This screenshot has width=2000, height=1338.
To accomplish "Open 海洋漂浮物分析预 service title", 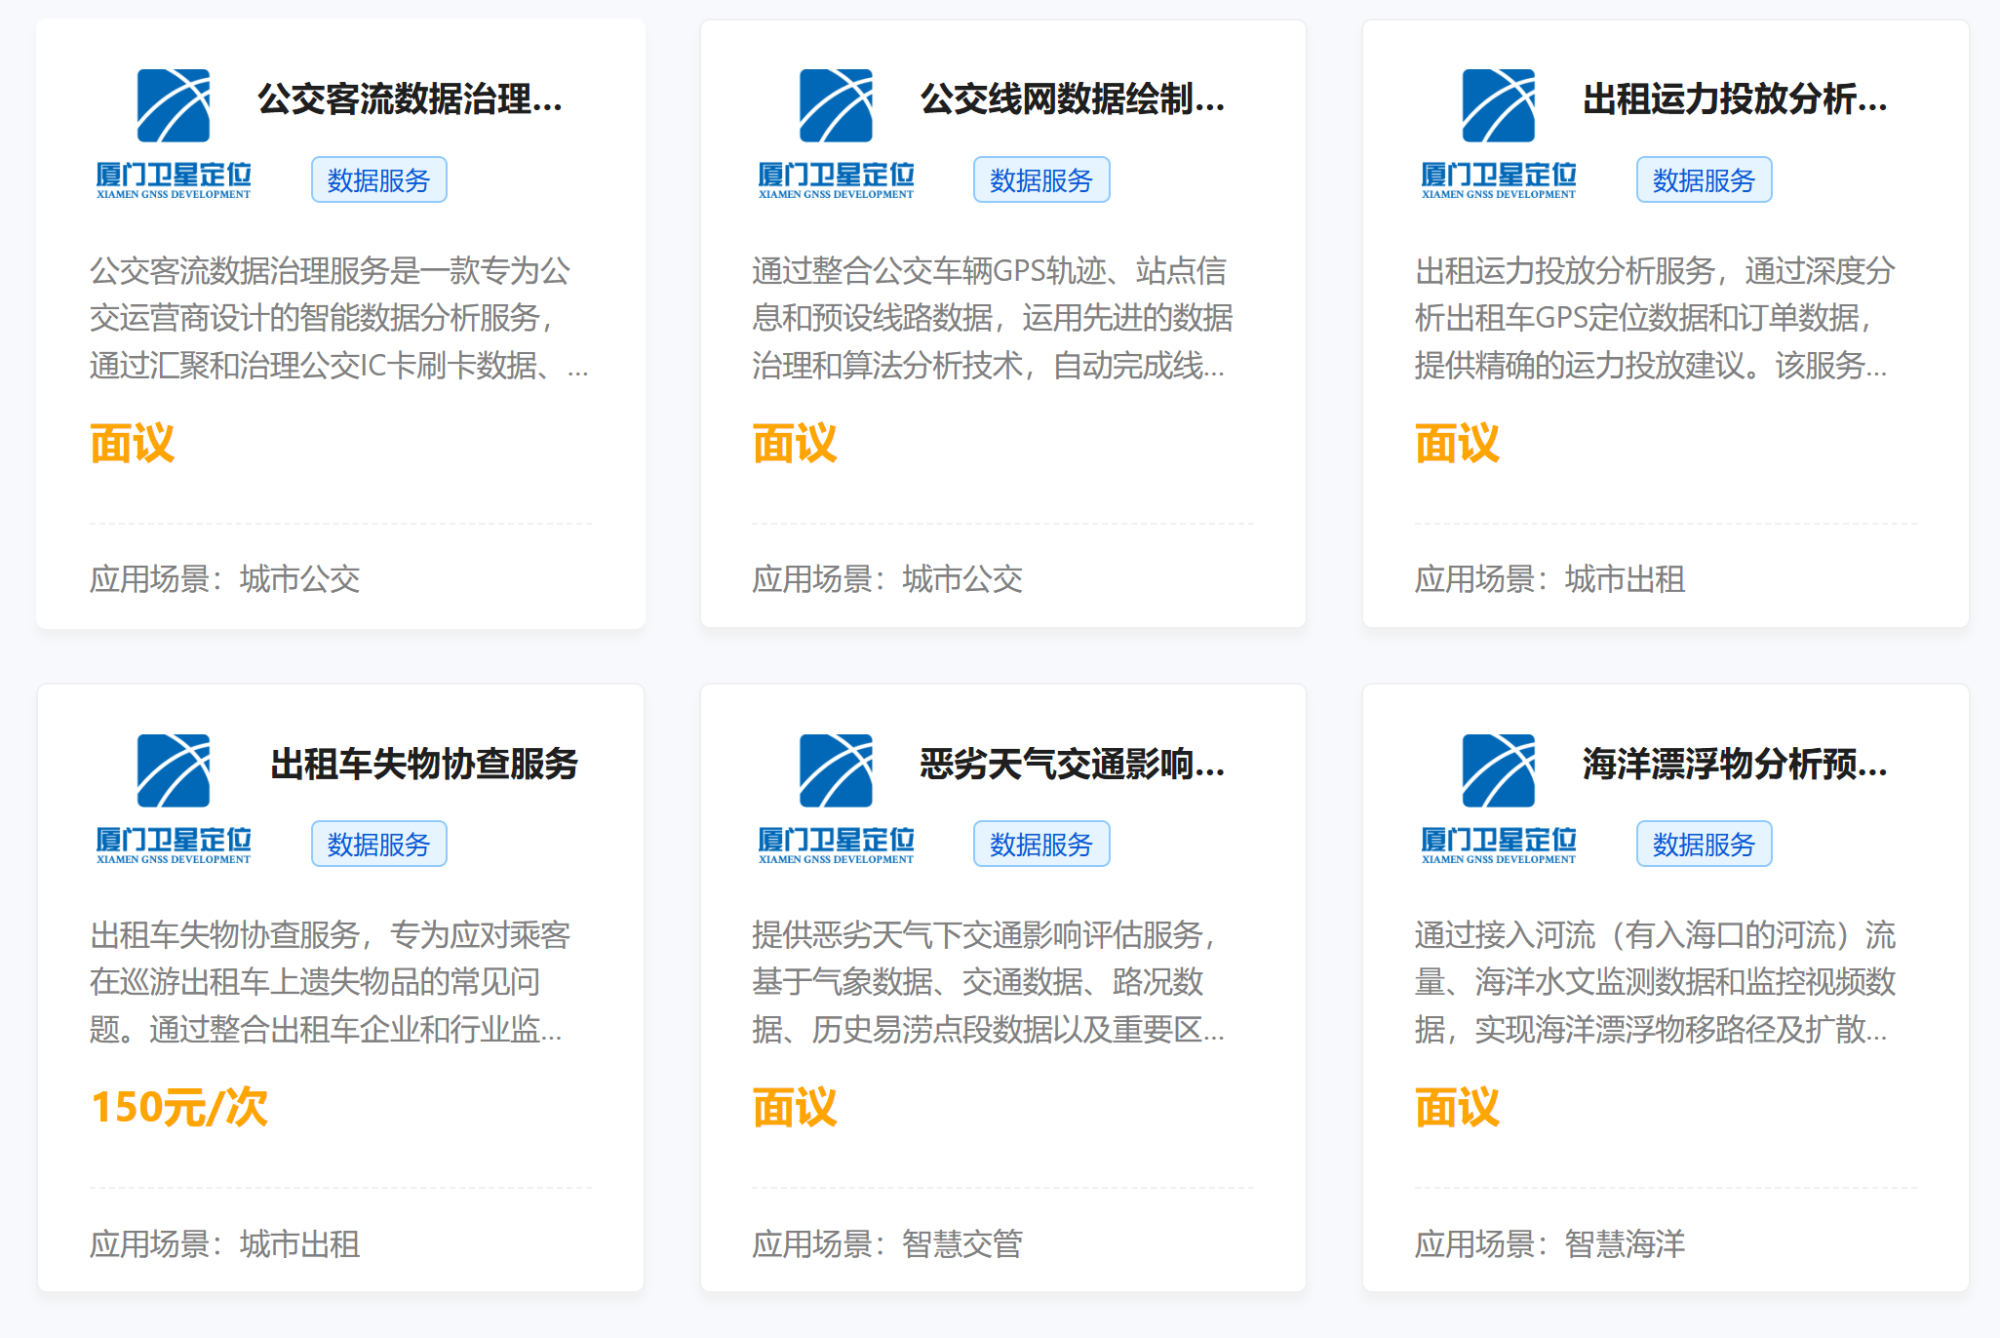I will coord(1735,764).
